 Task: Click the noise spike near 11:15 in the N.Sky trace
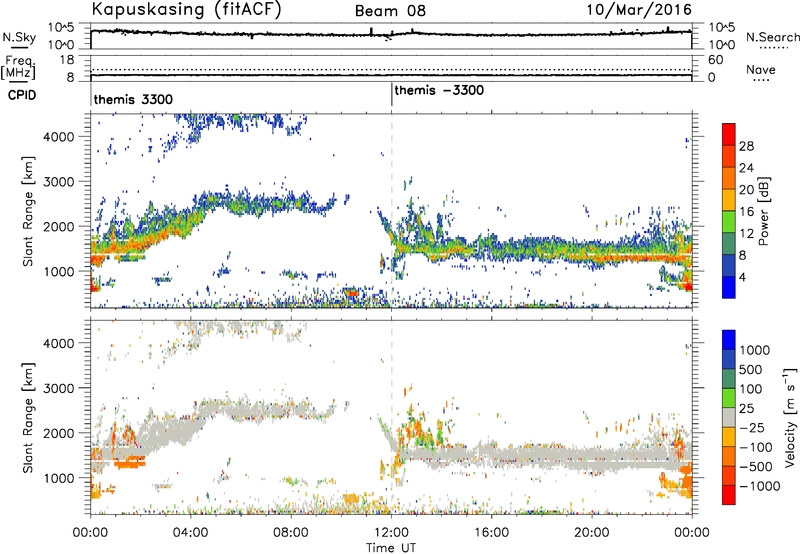click(x=371, y=31)
